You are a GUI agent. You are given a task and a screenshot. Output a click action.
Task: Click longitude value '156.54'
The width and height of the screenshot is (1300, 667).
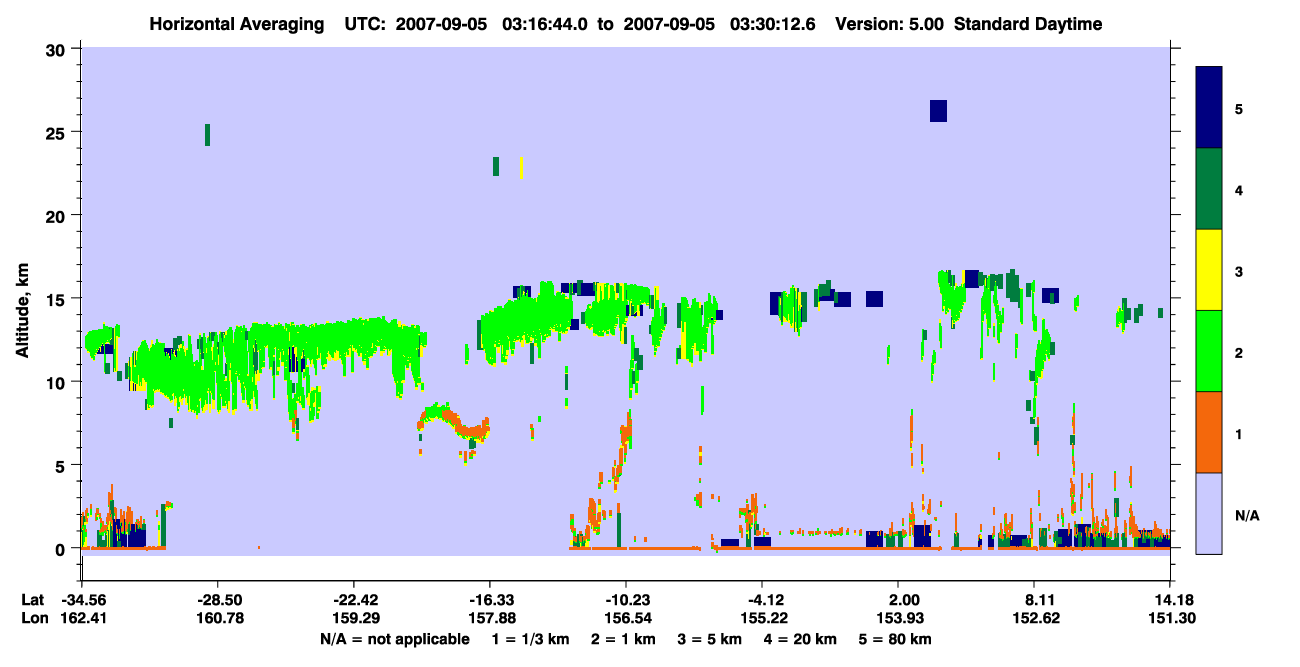627,618
